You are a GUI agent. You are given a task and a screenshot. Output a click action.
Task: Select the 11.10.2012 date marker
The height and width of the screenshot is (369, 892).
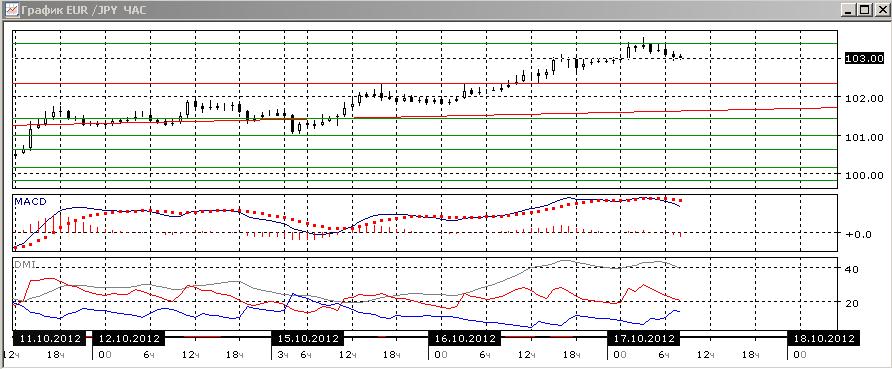coord(49,338)
